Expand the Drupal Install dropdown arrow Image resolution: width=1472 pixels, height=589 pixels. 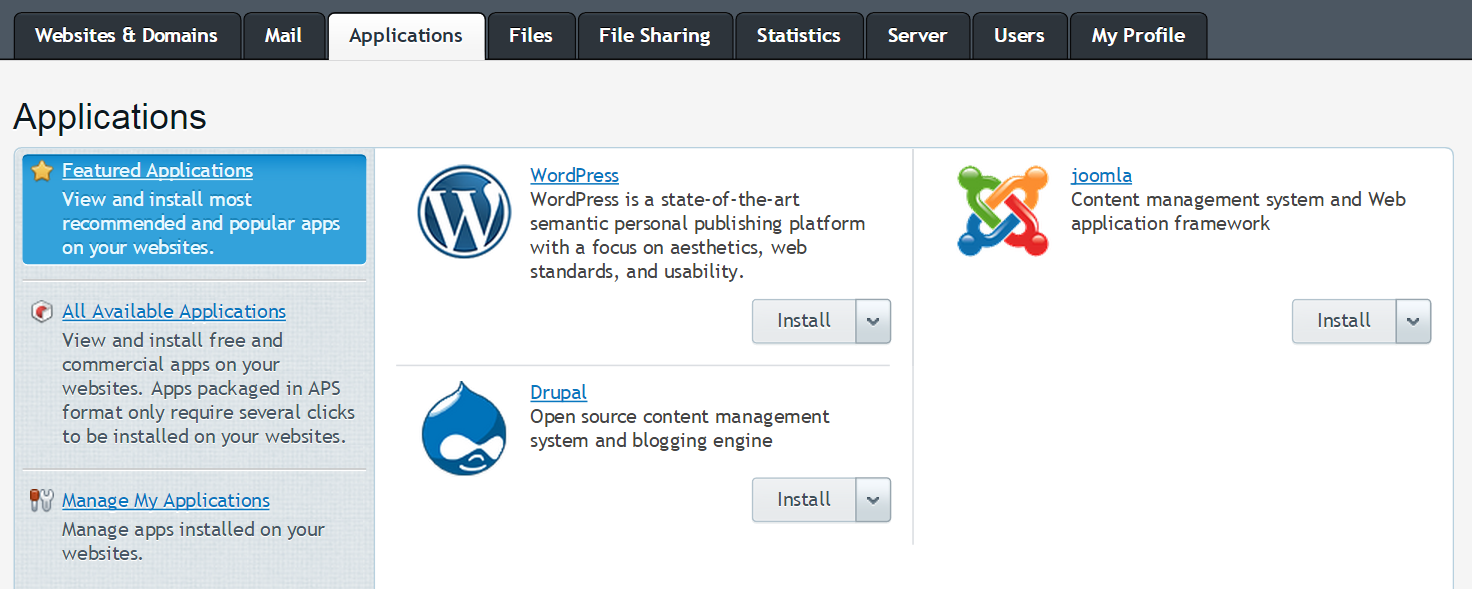873,500
